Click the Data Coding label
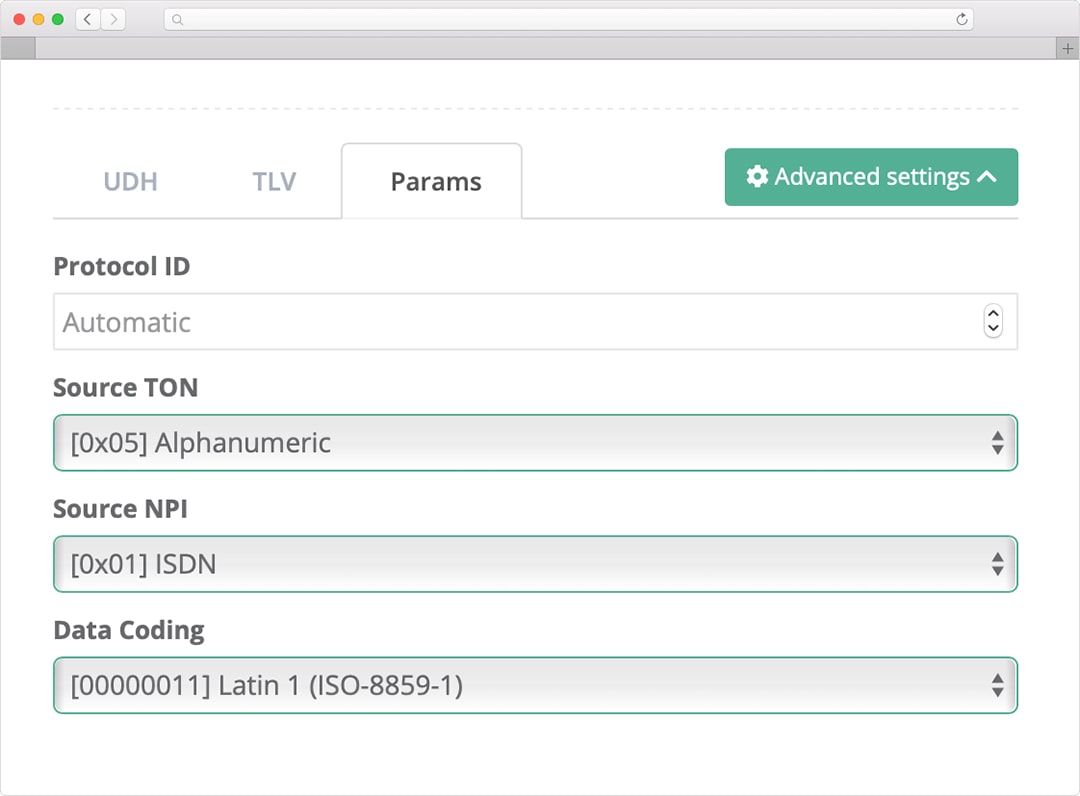This screenshot has height=796, width=1080. (x=129, y=631)
